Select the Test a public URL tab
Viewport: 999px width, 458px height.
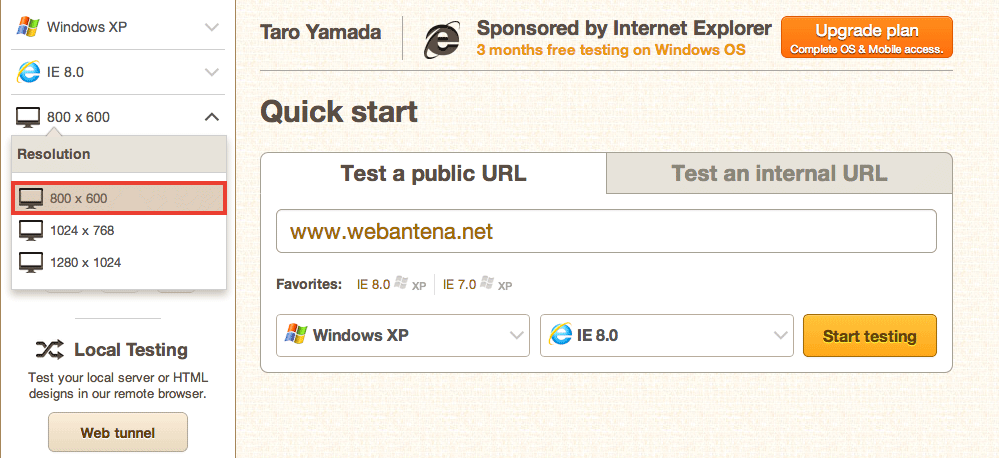(x=433, y=173)
